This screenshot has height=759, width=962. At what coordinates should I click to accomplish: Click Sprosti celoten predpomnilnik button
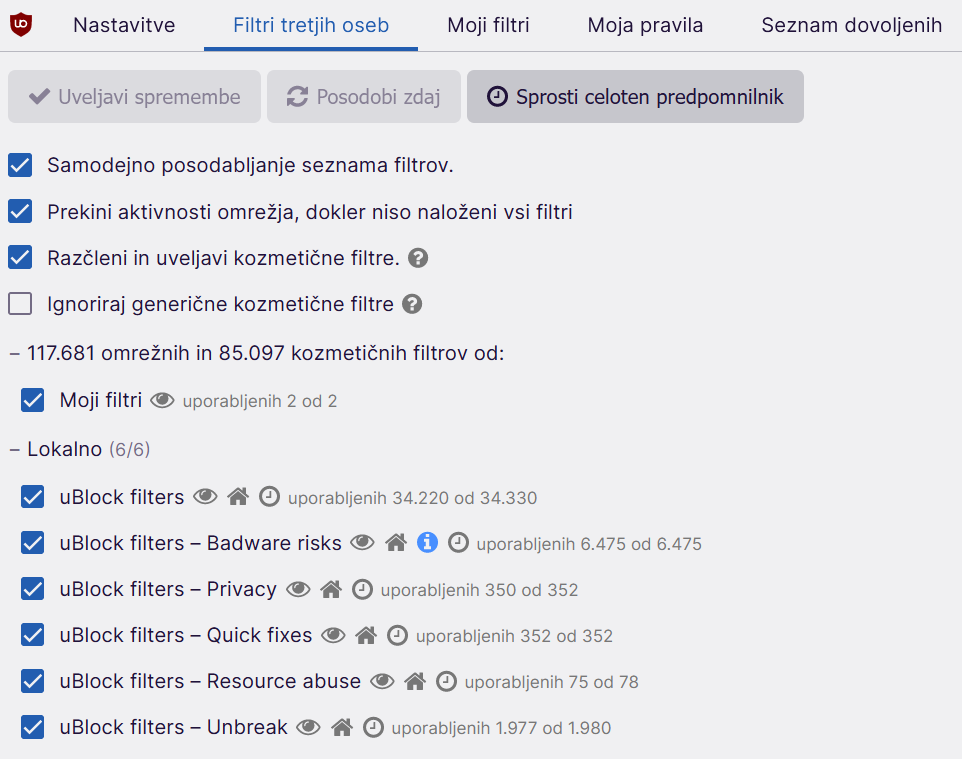click(x=635, y=96)
